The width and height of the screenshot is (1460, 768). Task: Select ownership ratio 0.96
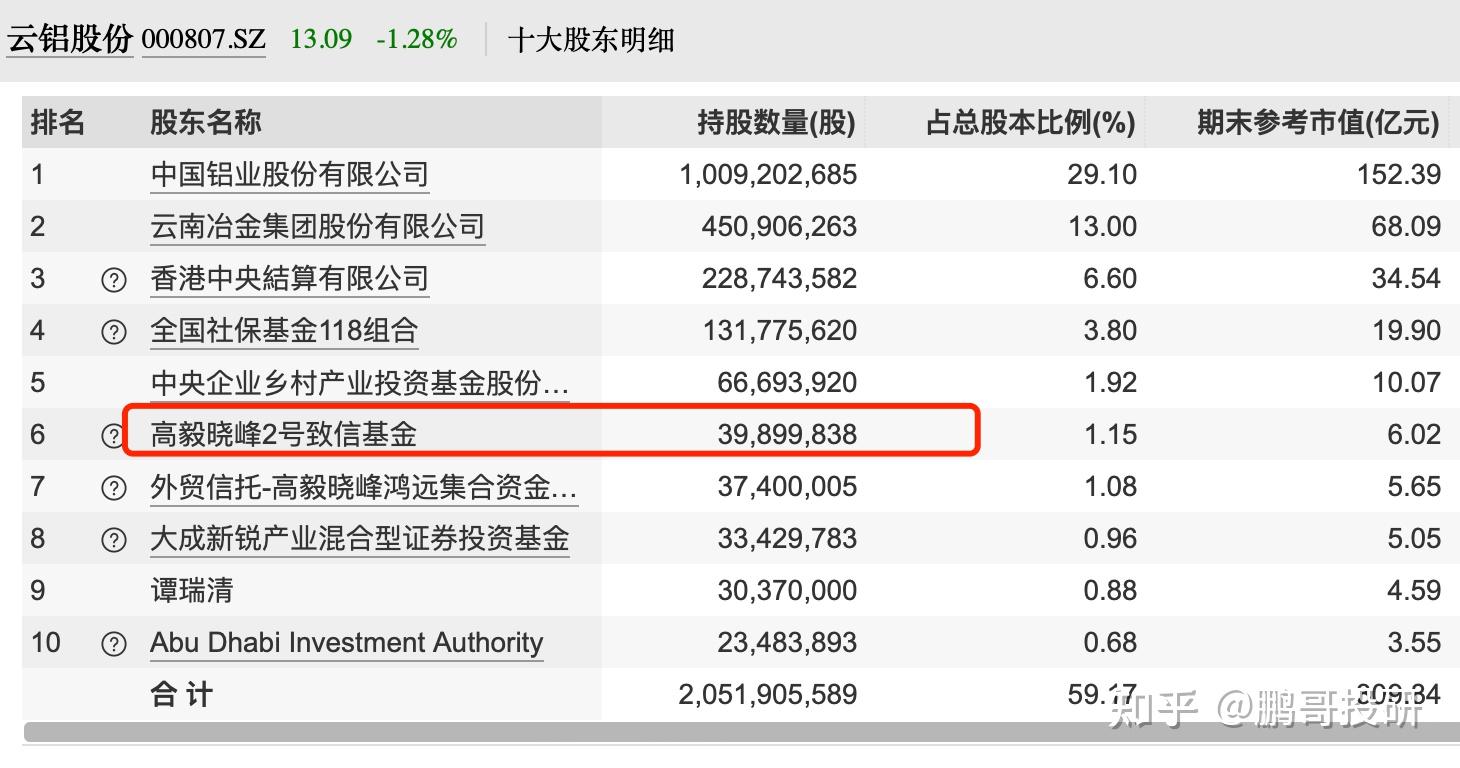pyautogui.click(x=1110, y=539)
